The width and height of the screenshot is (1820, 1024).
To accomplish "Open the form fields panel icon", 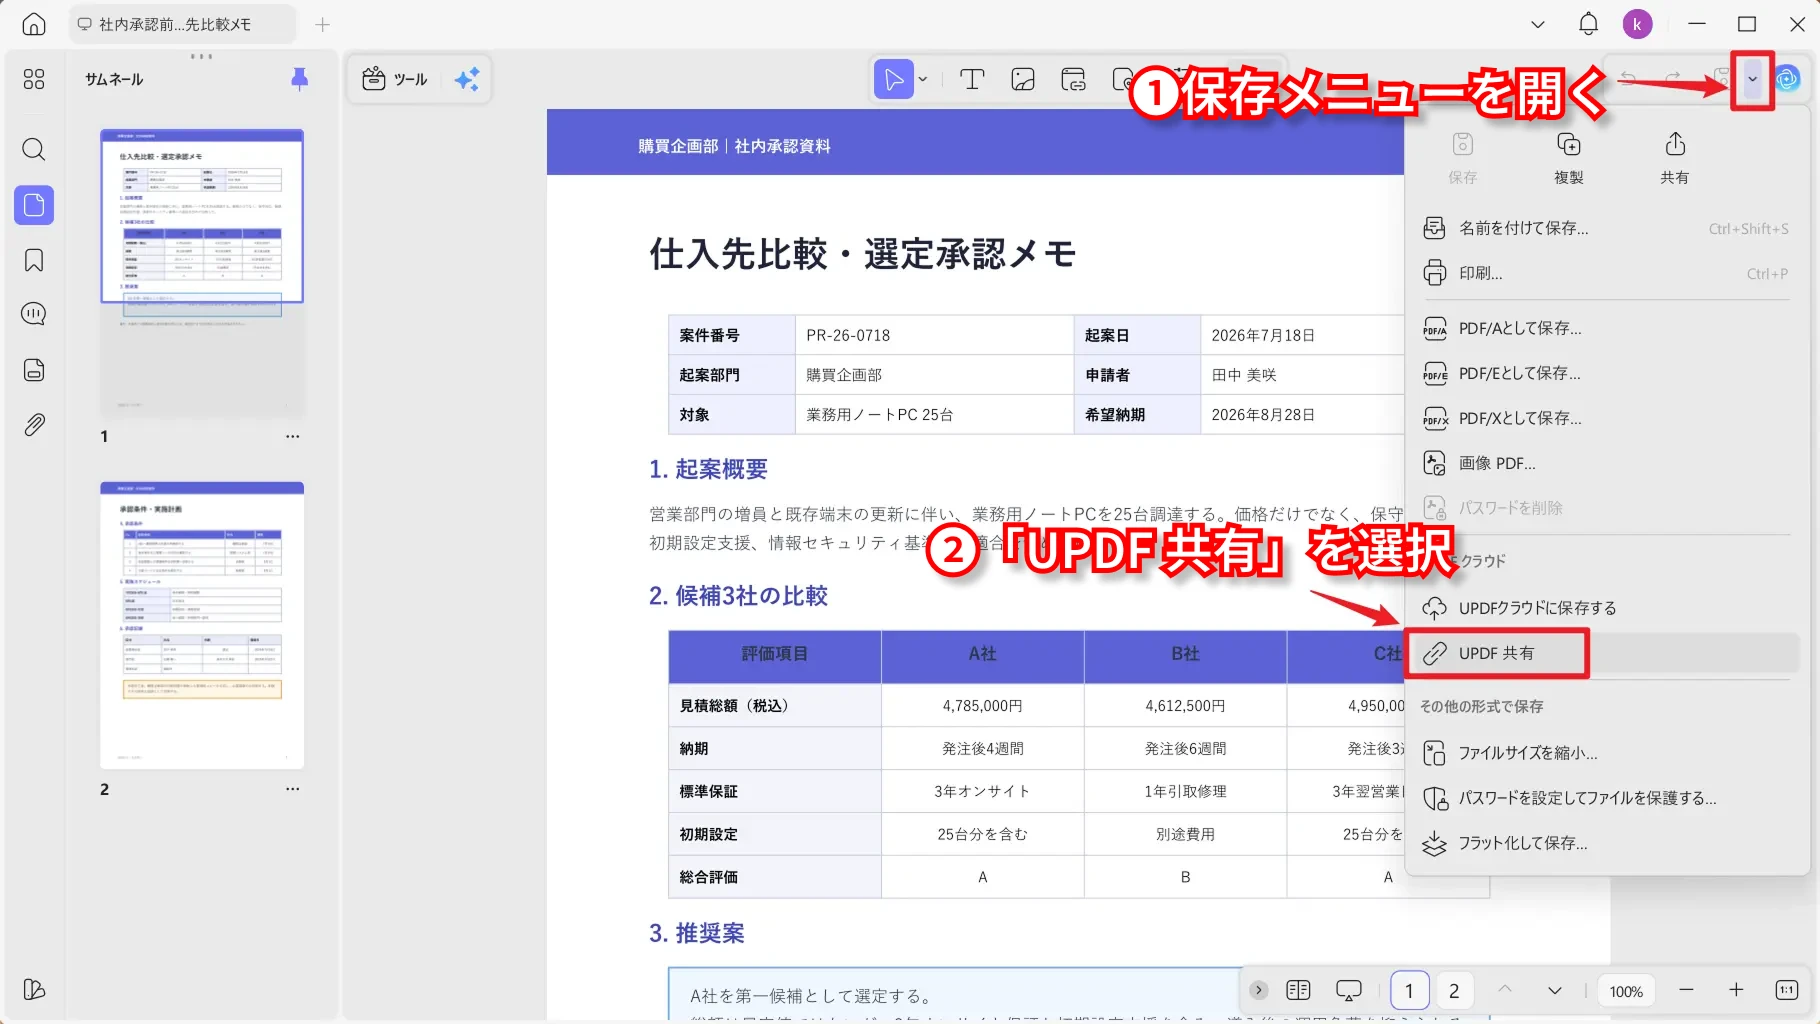I will (x=34, y=370).
